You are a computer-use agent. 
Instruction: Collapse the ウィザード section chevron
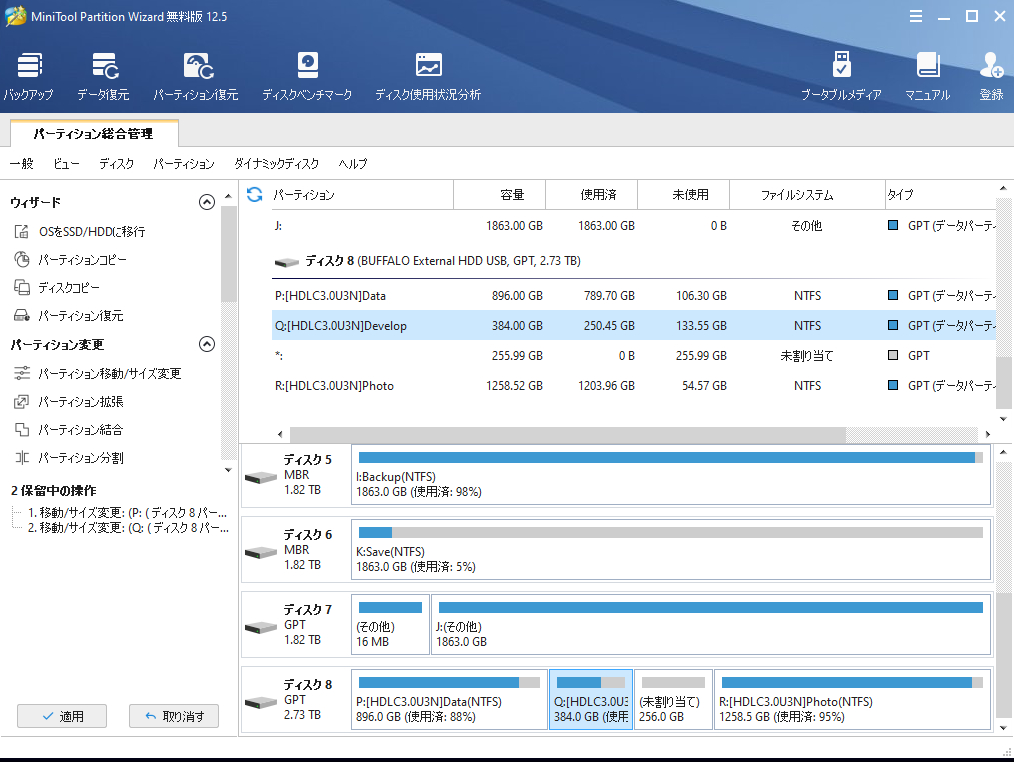(206, 202)
